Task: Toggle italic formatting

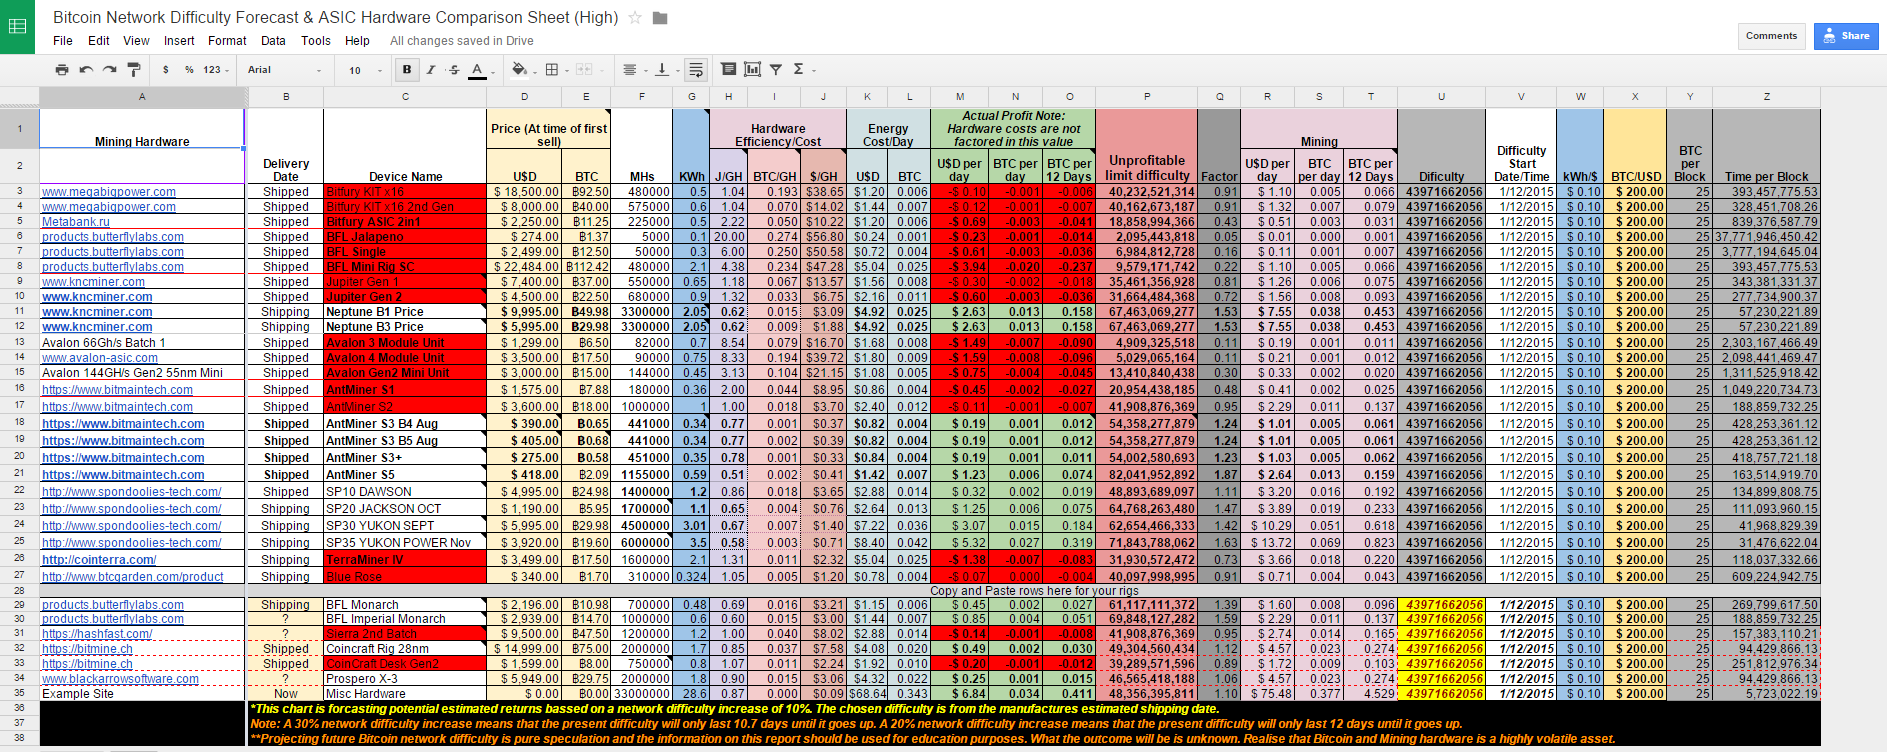Action: tap(431, 70)
